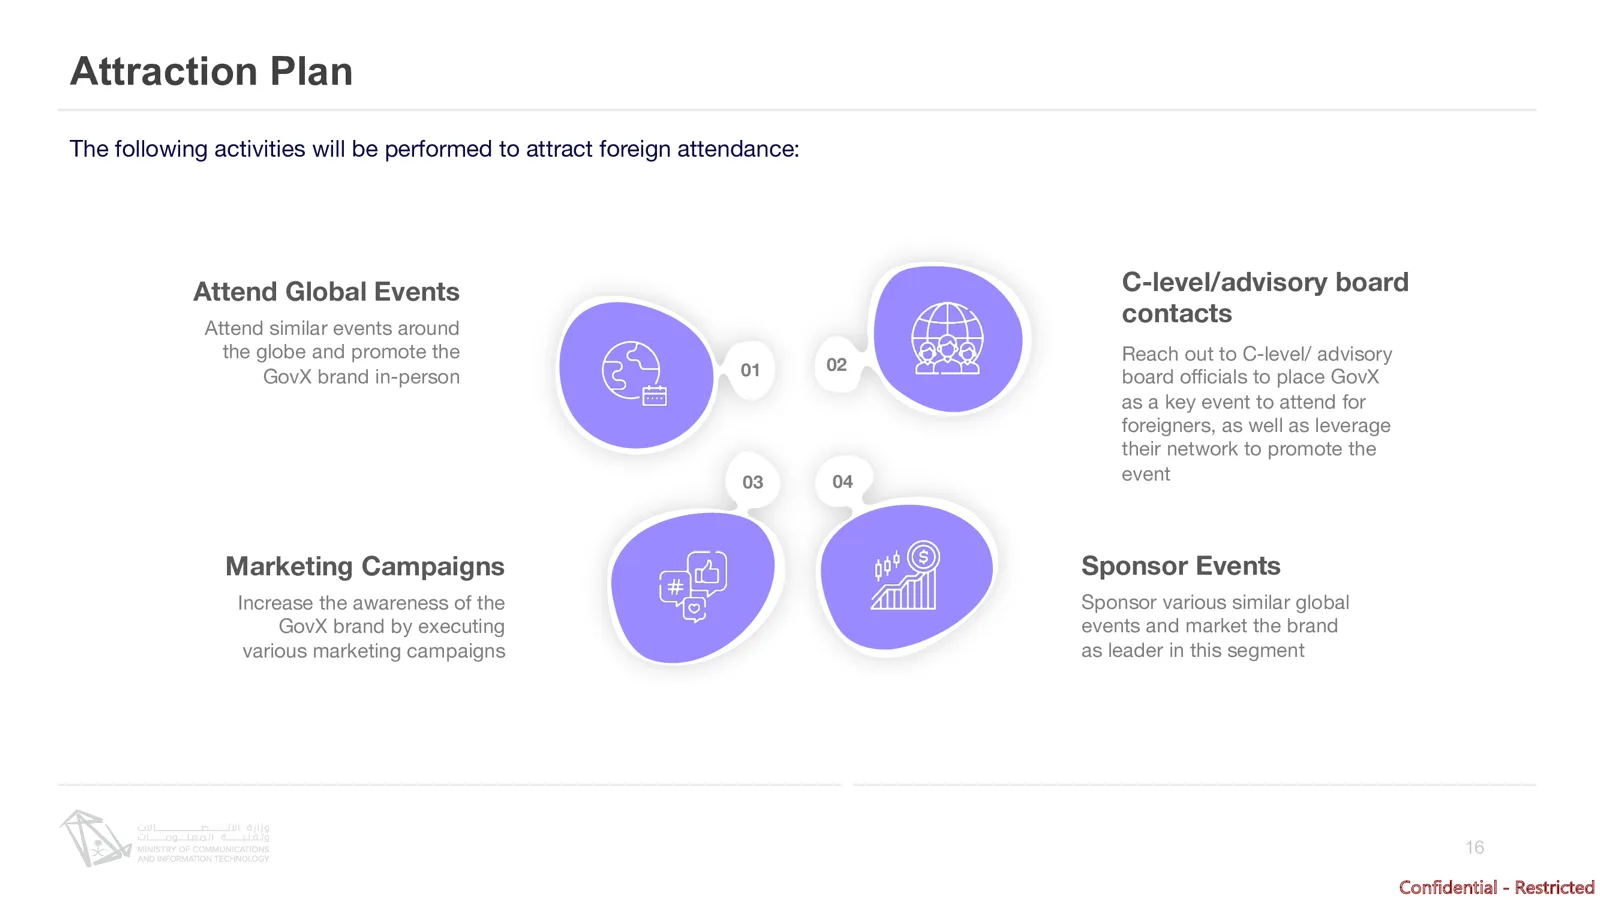Click the globe with people icon
Viewport: 1600px width, 900px height.
[947, 338]
